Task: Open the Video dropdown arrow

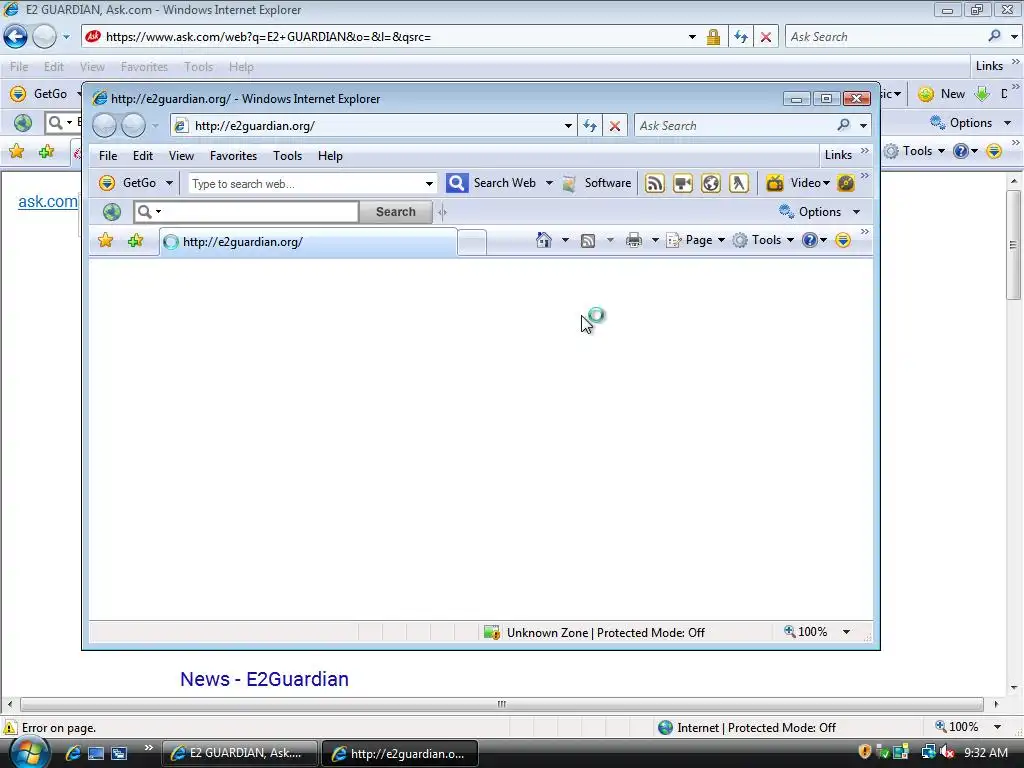Action: pyautogui.click(x=826, y=184)
